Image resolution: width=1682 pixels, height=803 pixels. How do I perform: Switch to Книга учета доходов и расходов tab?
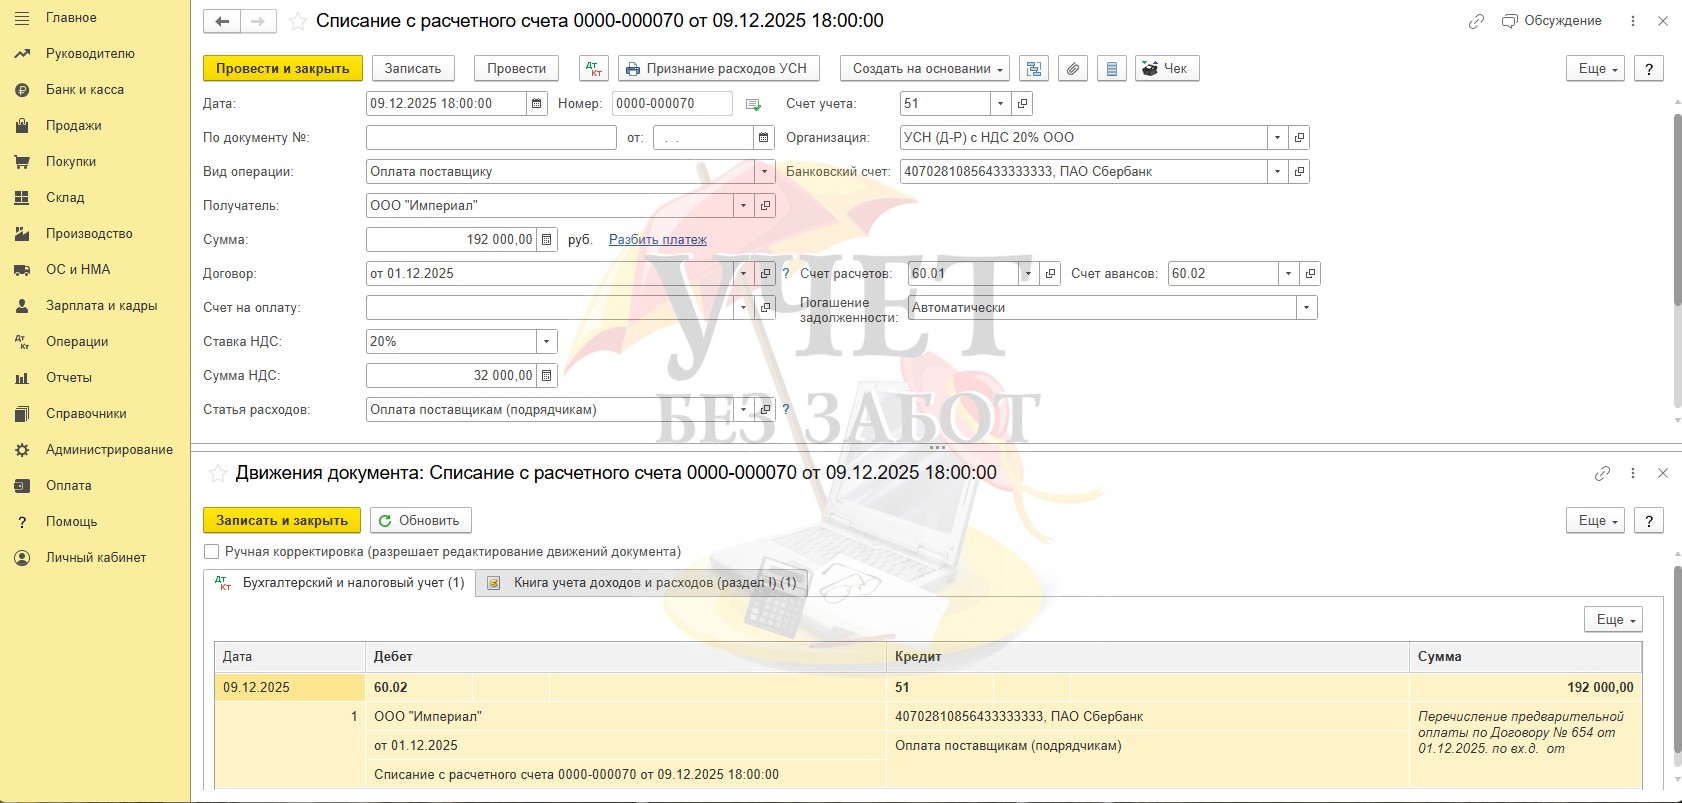point(642,582)
